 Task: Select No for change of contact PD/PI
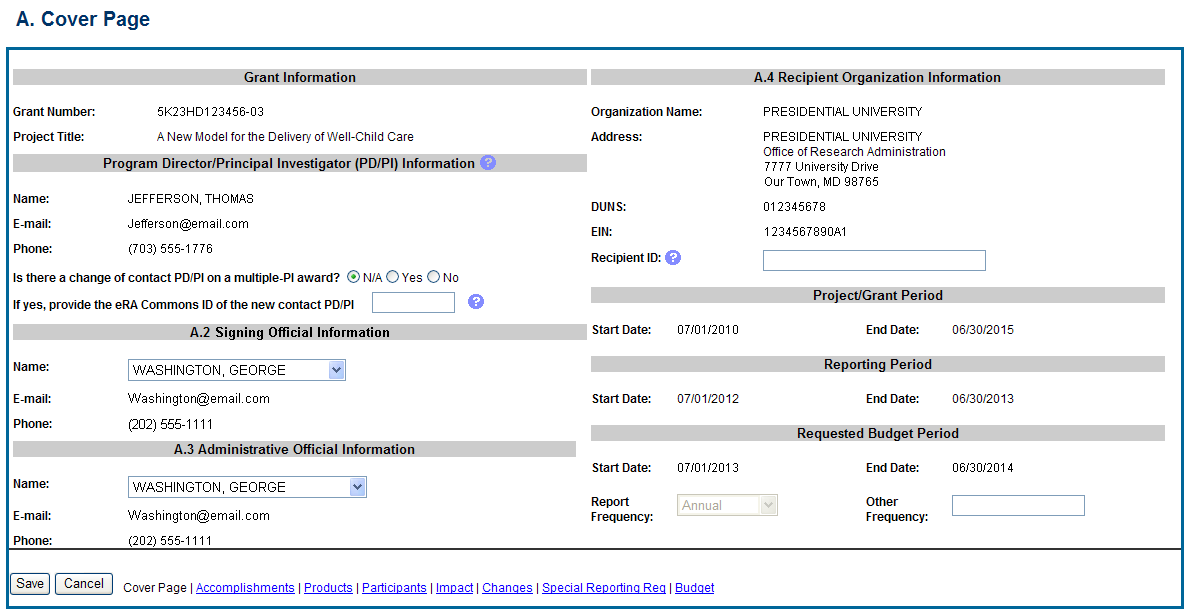434,277
